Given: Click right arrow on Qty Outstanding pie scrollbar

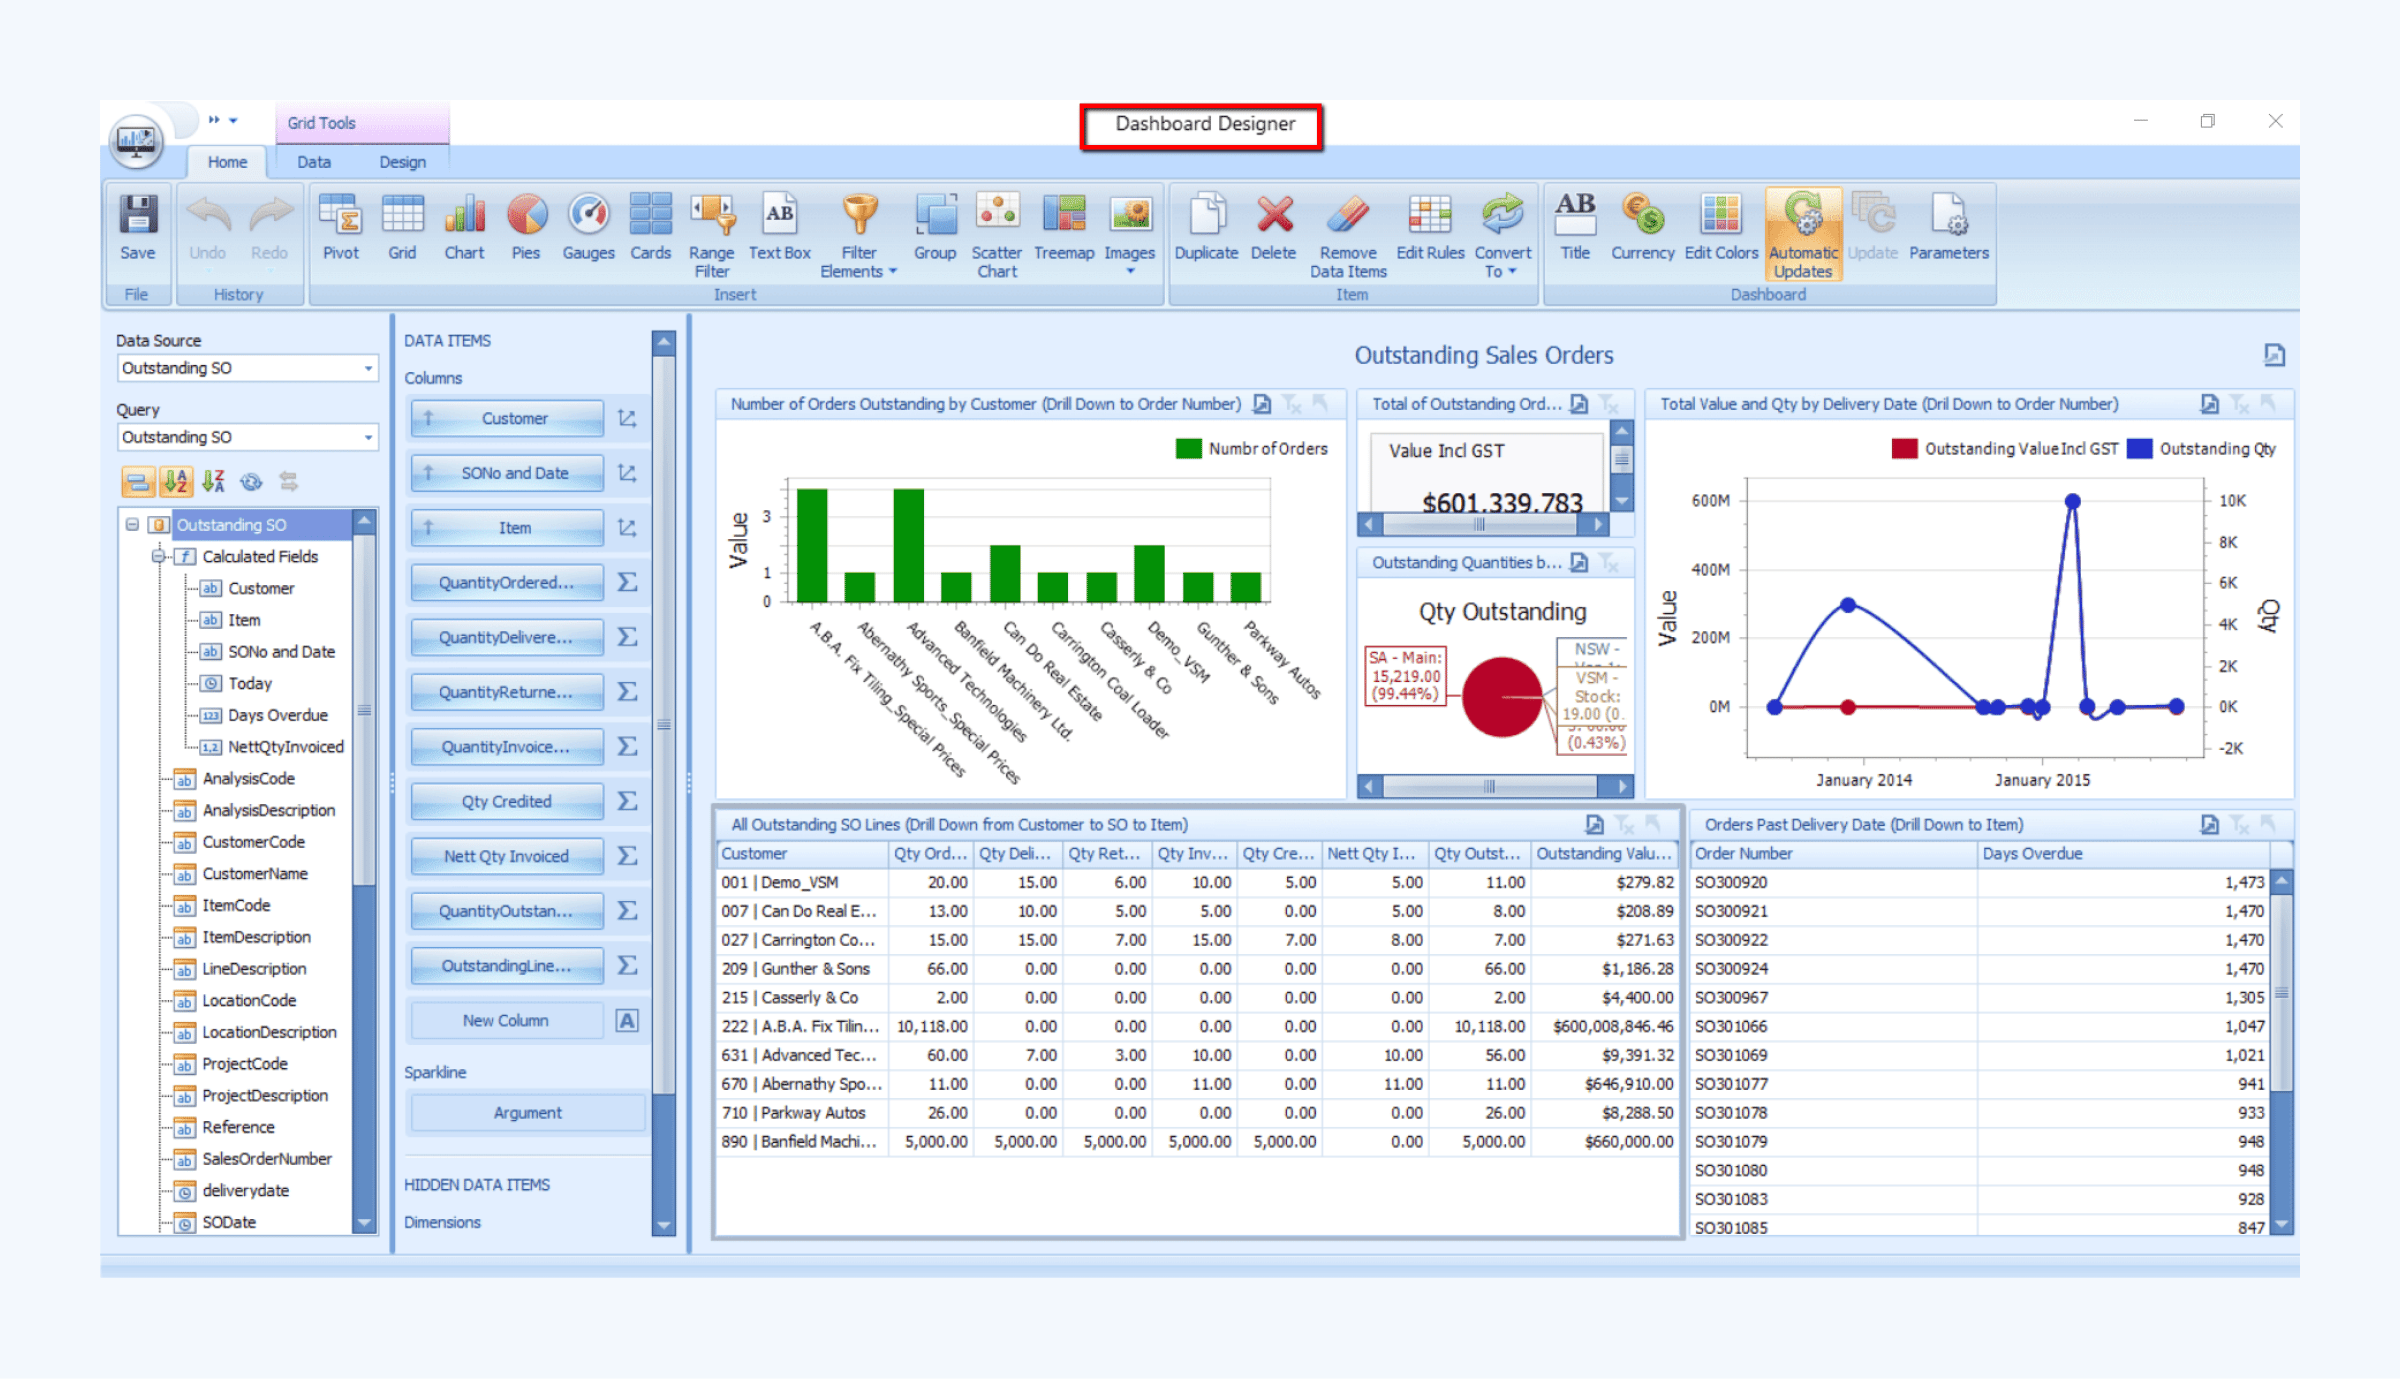Looking at the screenshot, I should click(1621, 786).
